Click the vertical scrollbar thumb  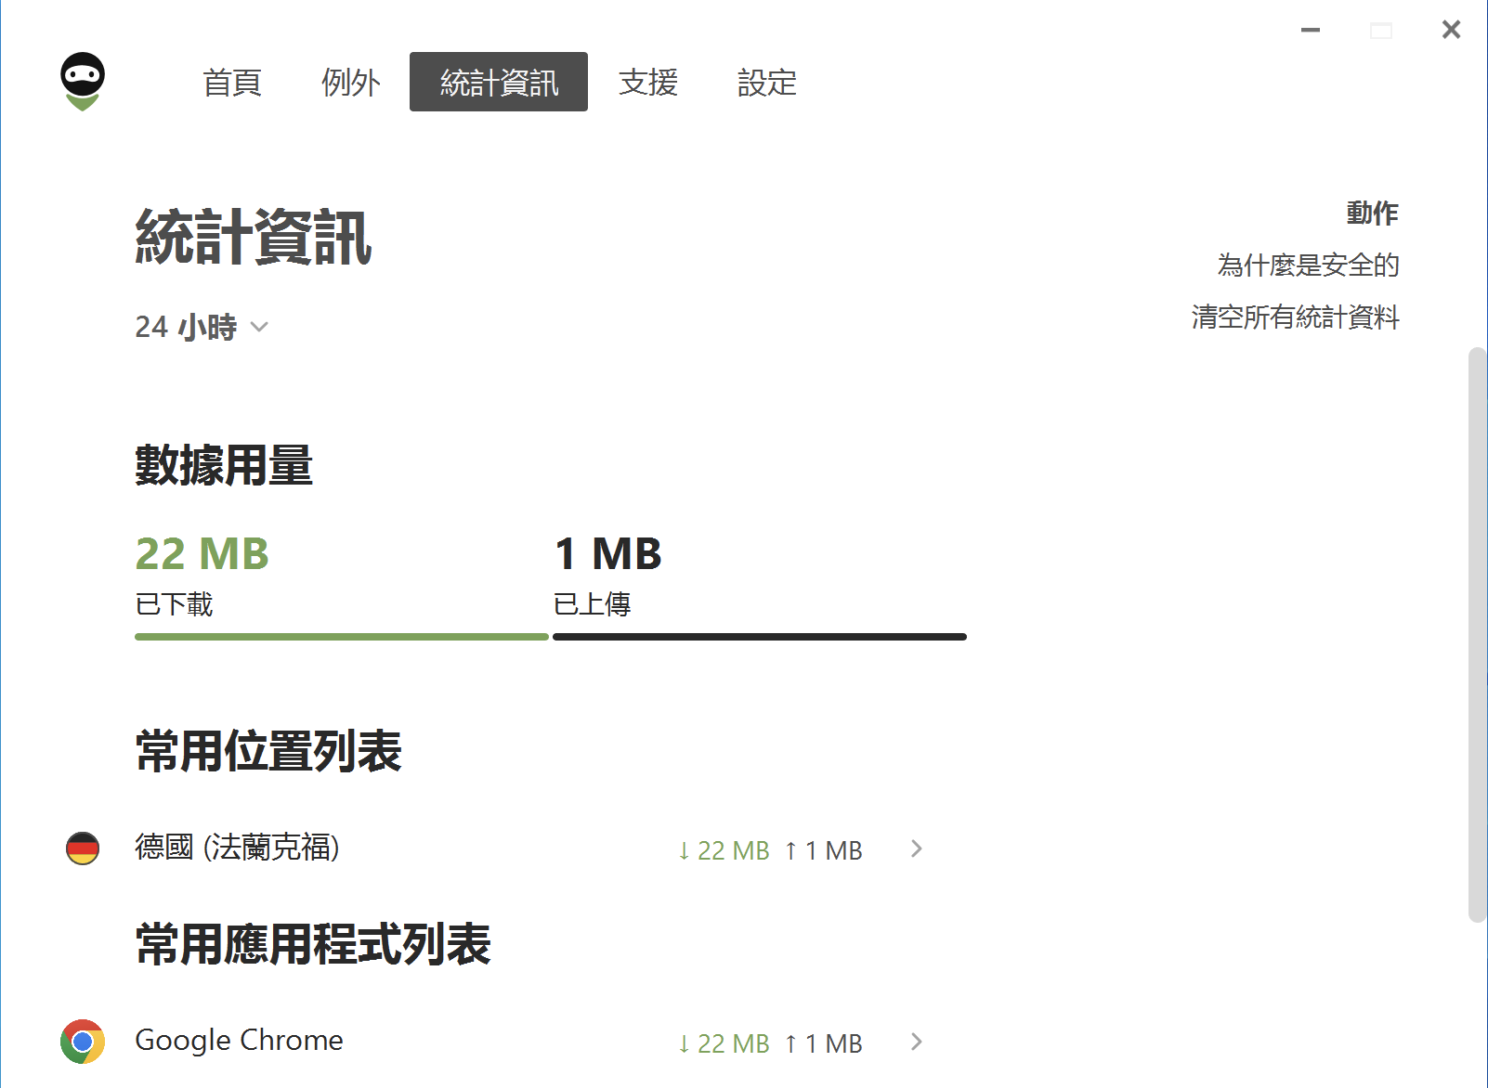click(x=1477, y=634)
